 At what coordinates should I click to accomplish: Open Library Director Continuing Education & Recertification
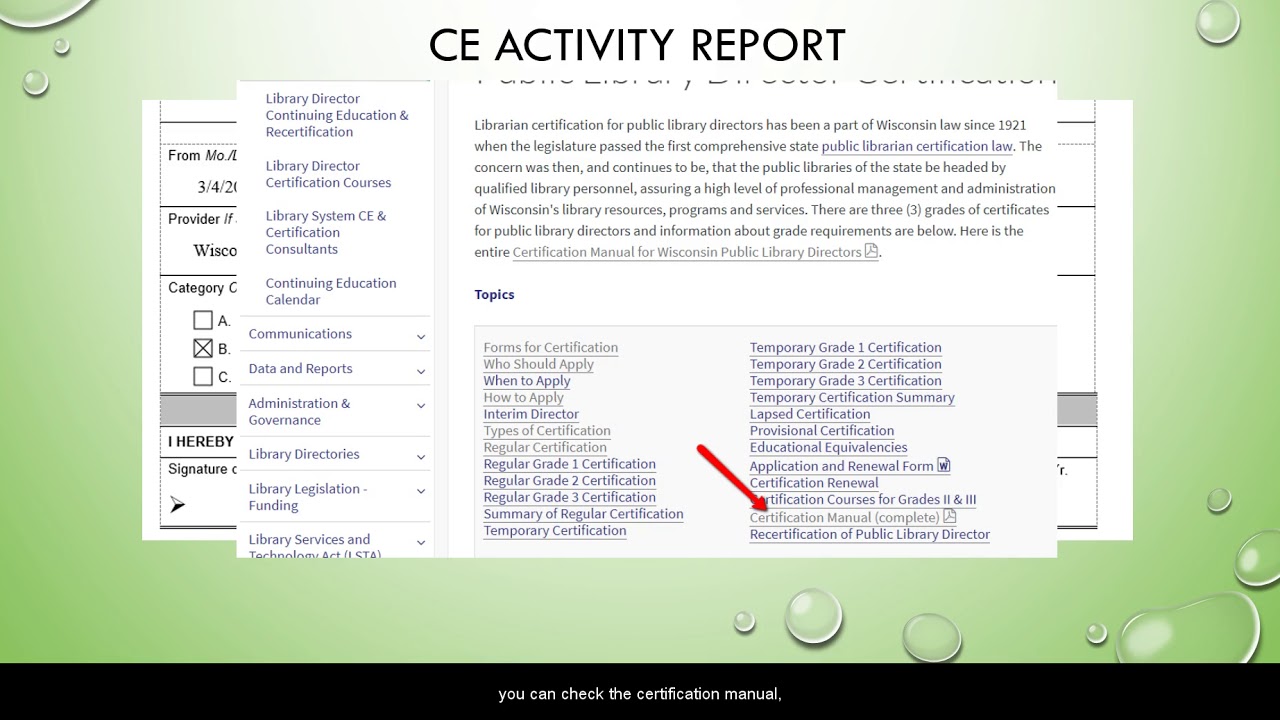pyautogui.click(x=337, y=115)
